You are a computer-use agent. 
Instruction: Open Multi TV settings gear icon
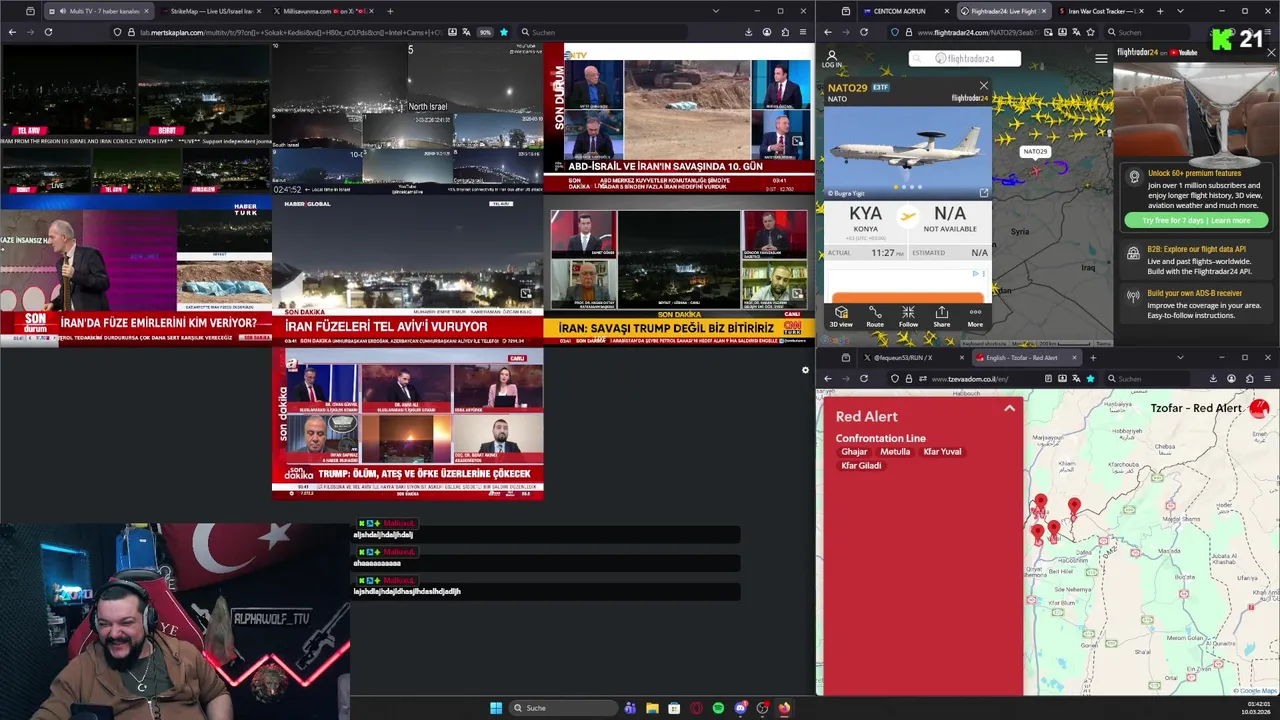[x=805, y=370]
